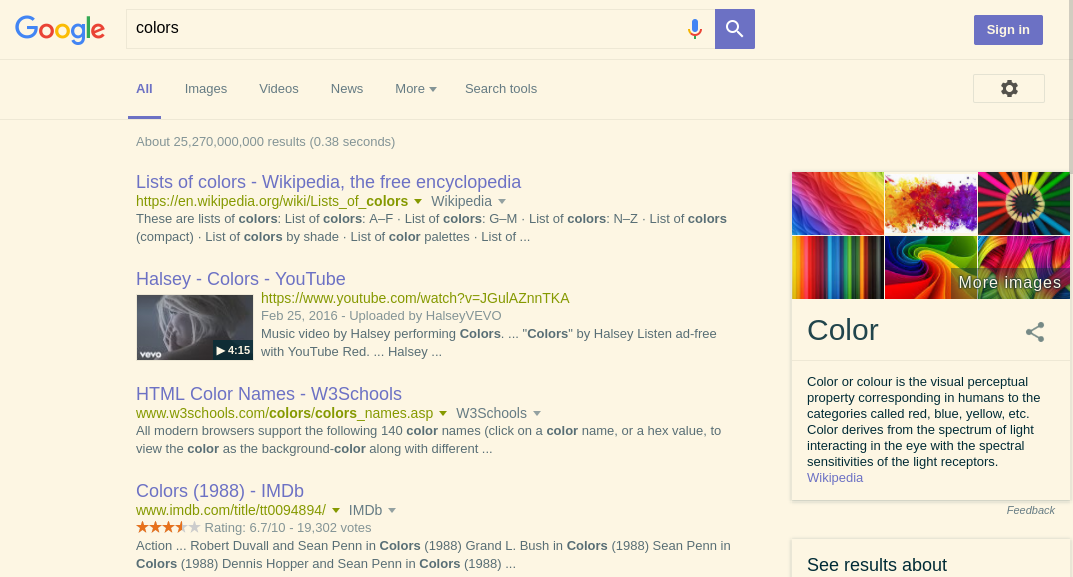1073x577 pixels.
Task: Follow the Wikipedia link in Color panel
Action: [x=835, y=478]
